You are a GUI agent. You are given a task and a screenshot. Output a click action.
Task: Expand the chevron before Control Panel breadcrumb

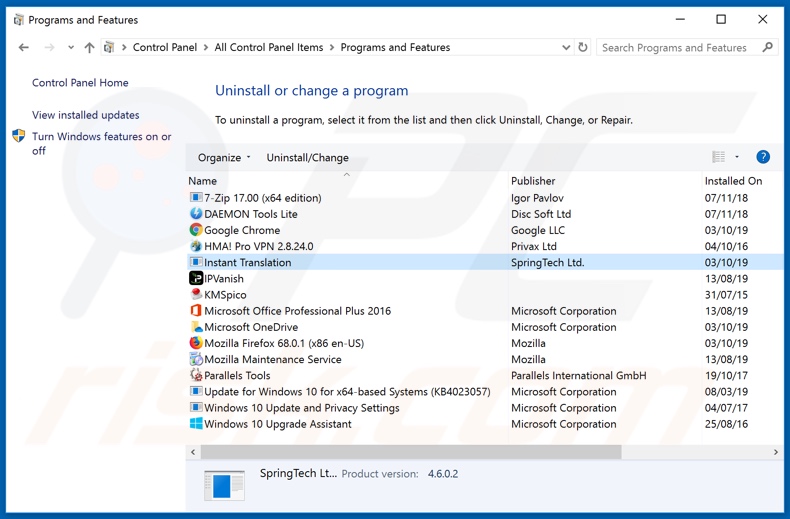click(124, 47)
